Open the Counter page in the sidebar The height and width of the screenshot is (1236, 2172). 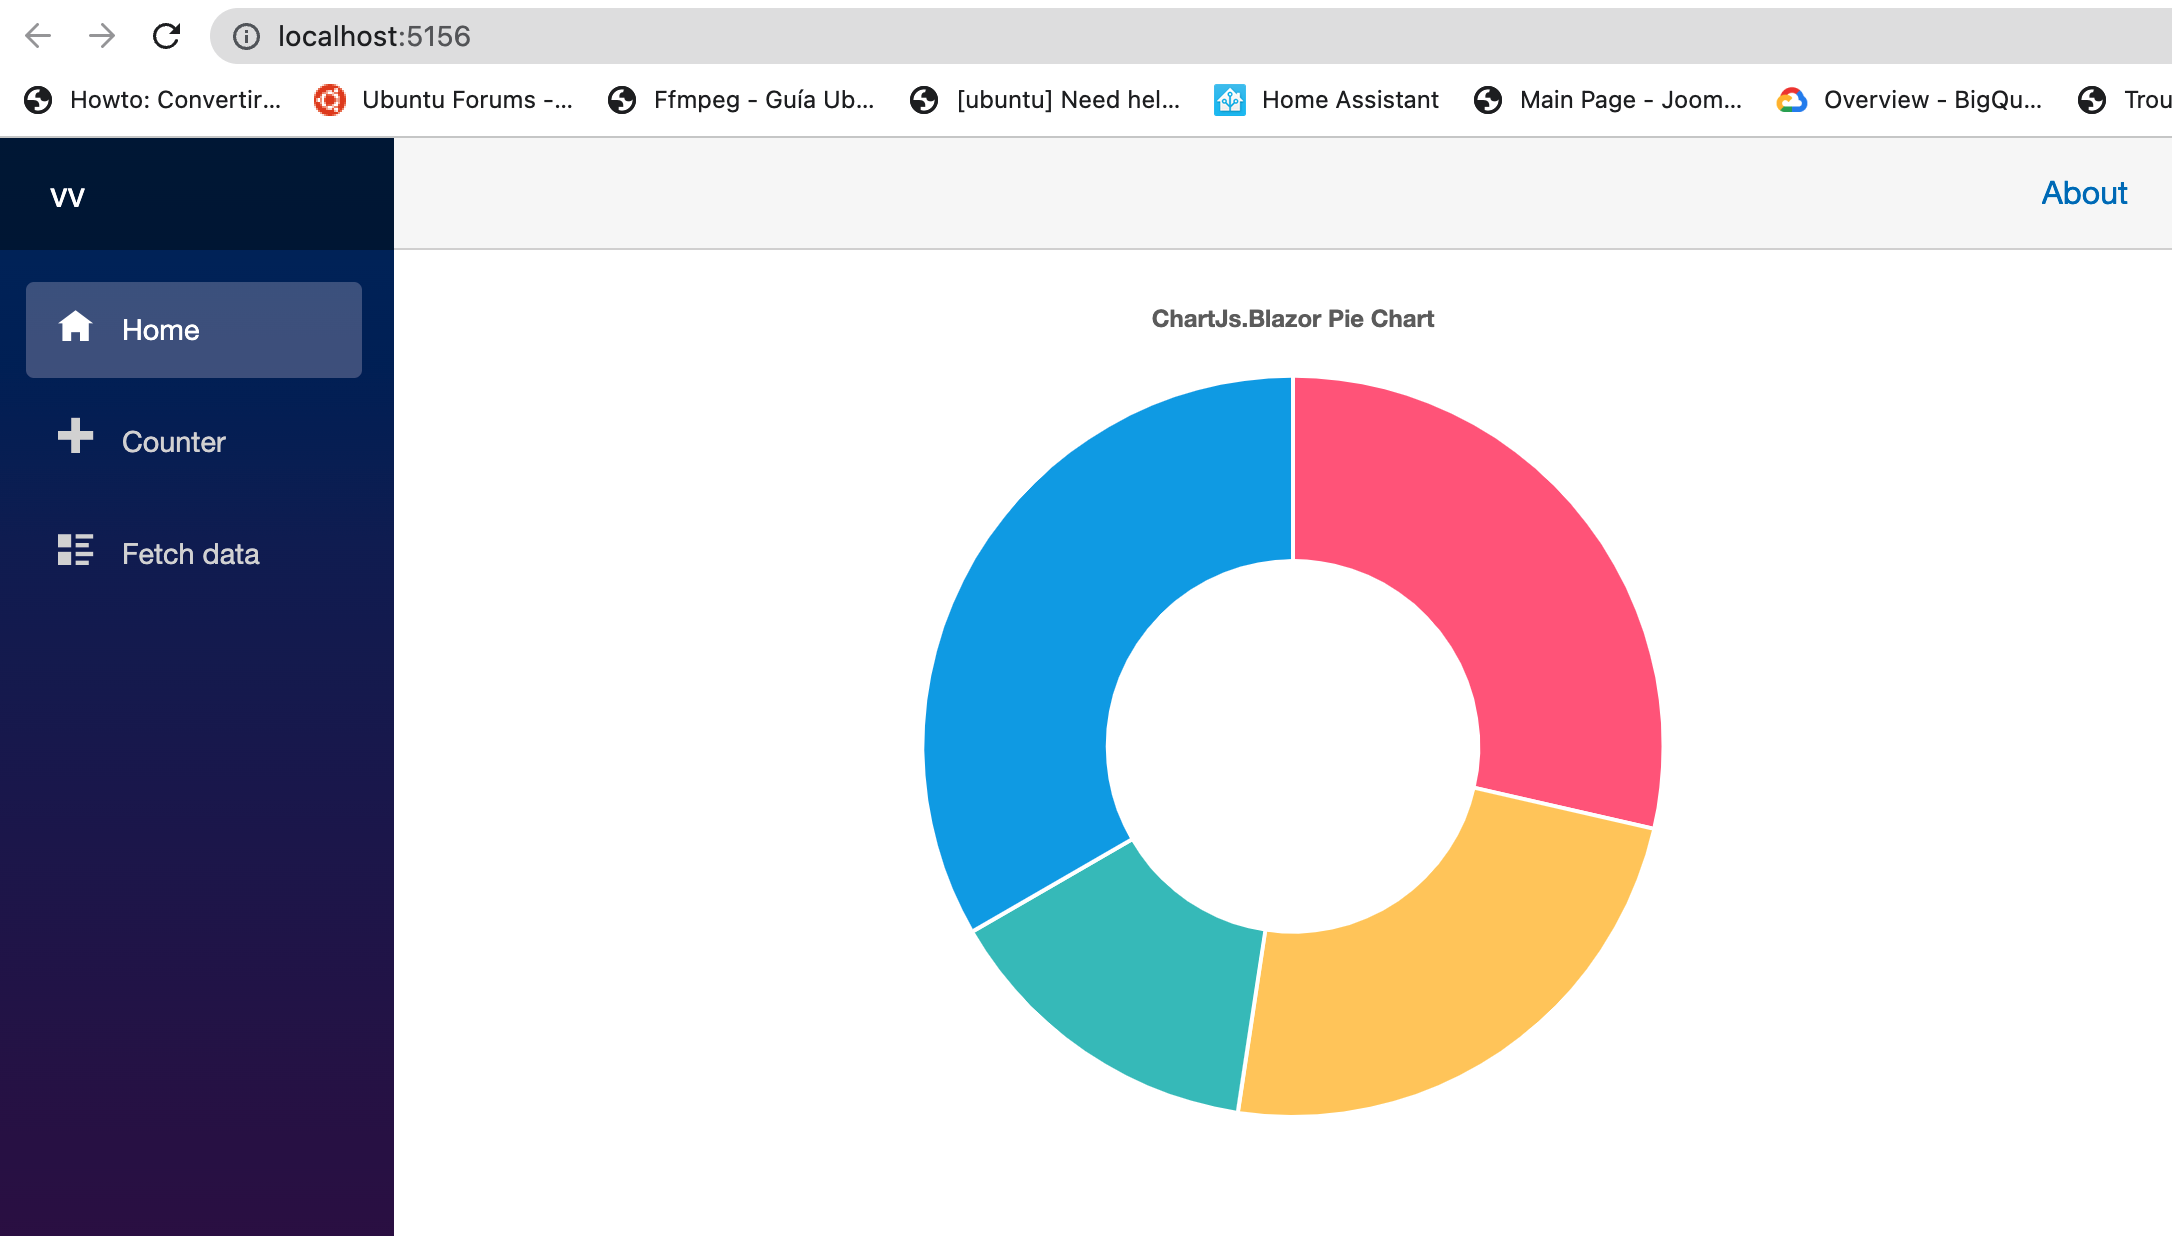(194, 442)
